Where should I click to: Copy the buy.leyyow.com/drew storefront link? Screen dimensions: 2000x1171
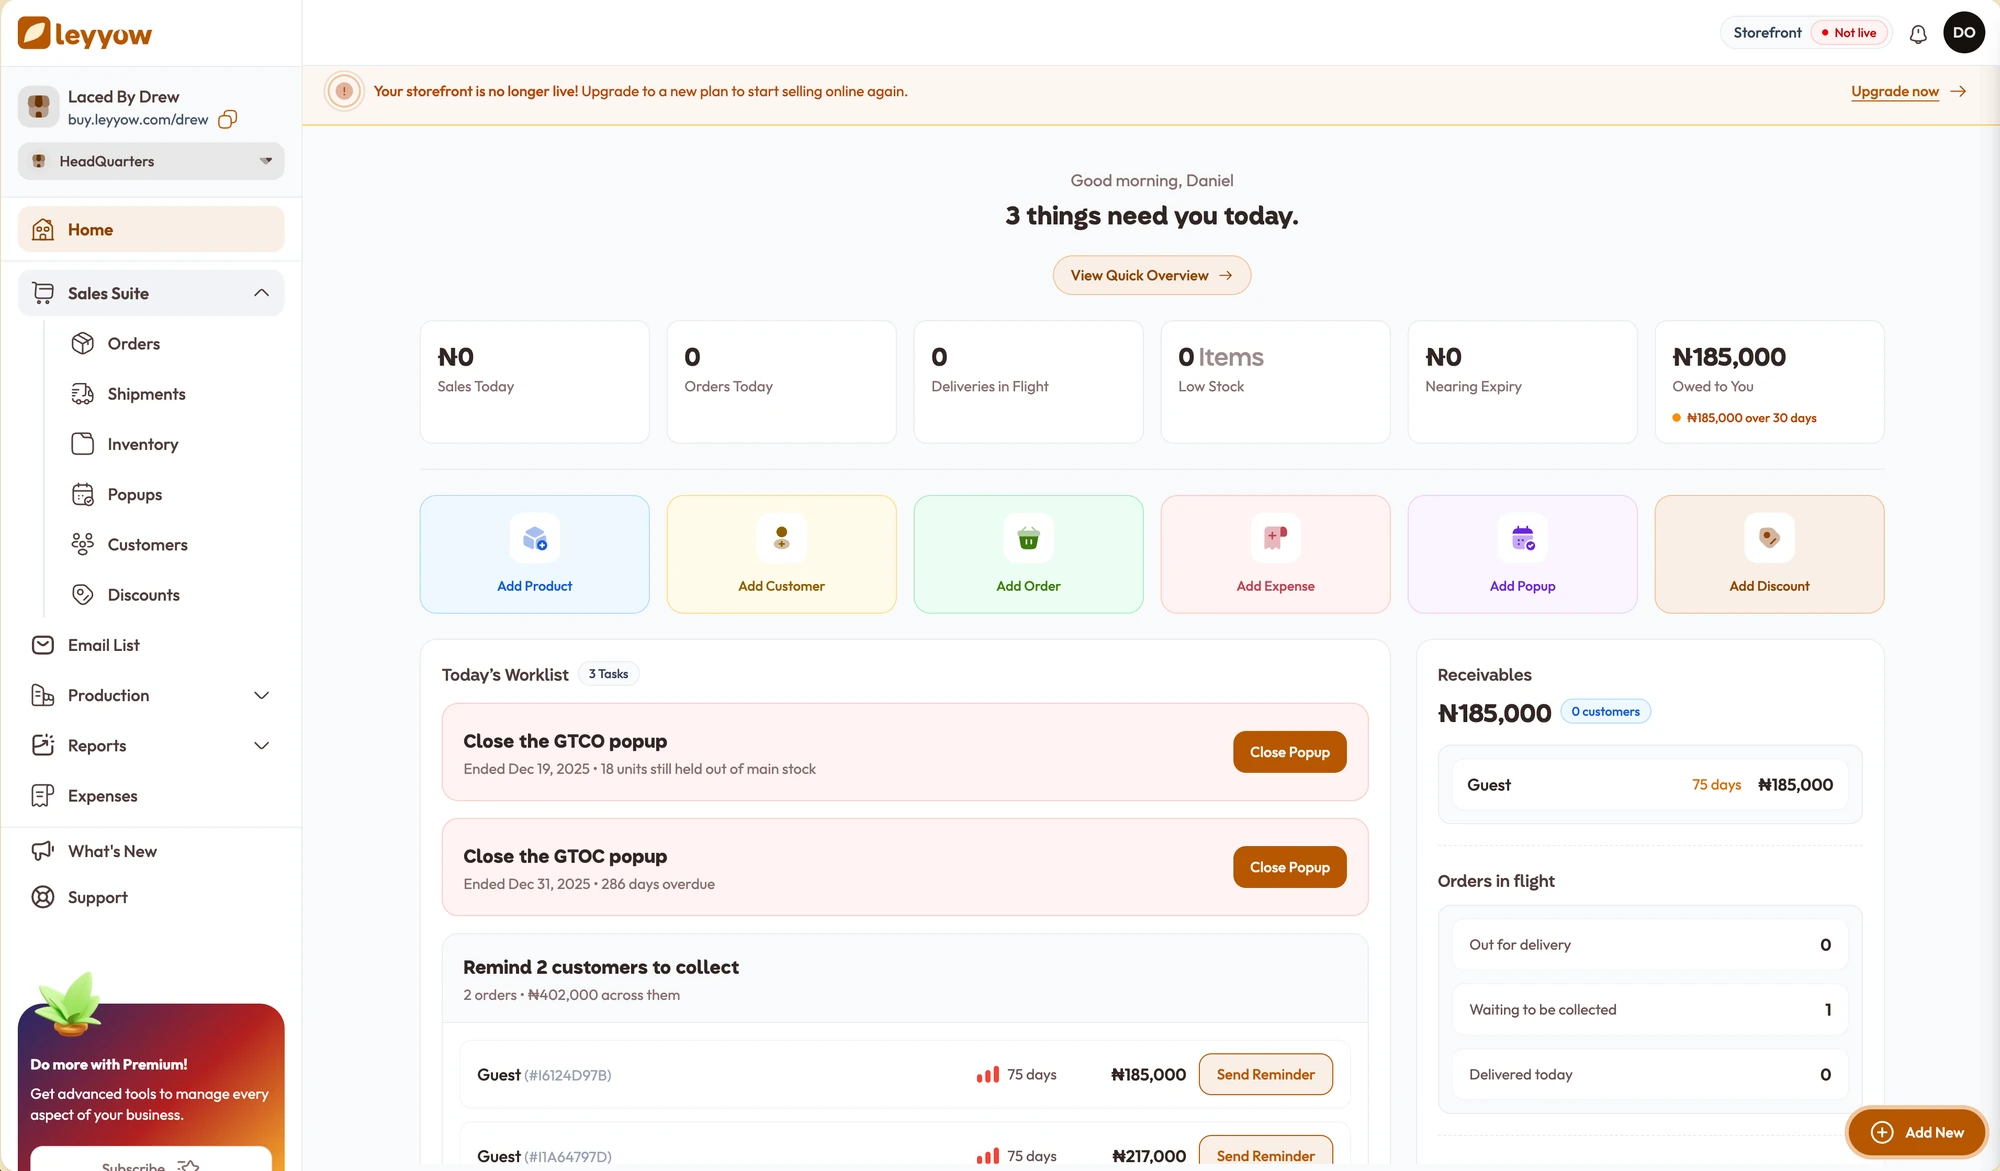[228, 119]
